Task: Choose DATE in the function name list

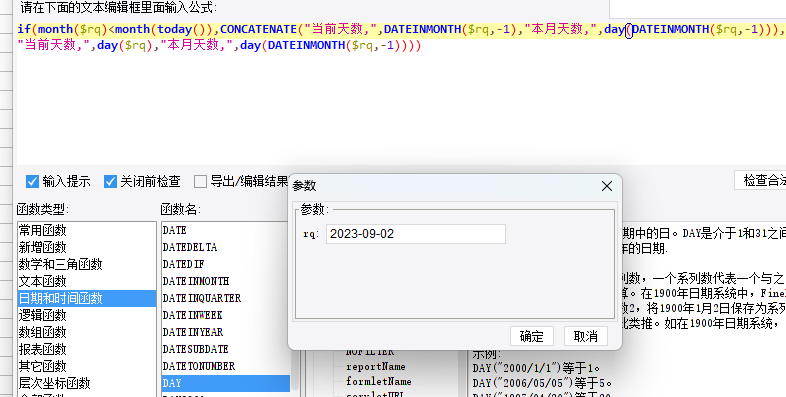Action: pyautogui.click(x=225, y=230)
